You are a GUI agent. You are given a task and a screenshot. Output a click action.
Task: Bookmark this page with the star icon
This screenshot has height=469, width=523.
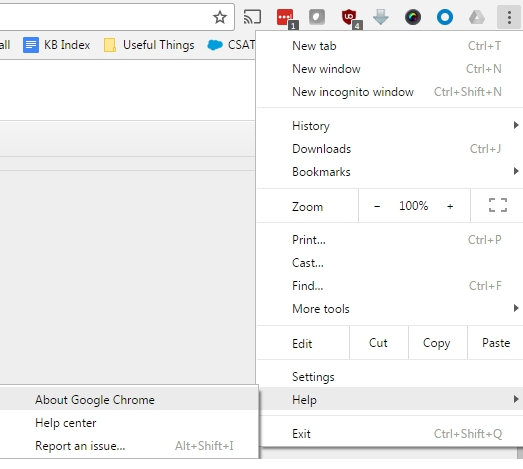click(220, 17)
